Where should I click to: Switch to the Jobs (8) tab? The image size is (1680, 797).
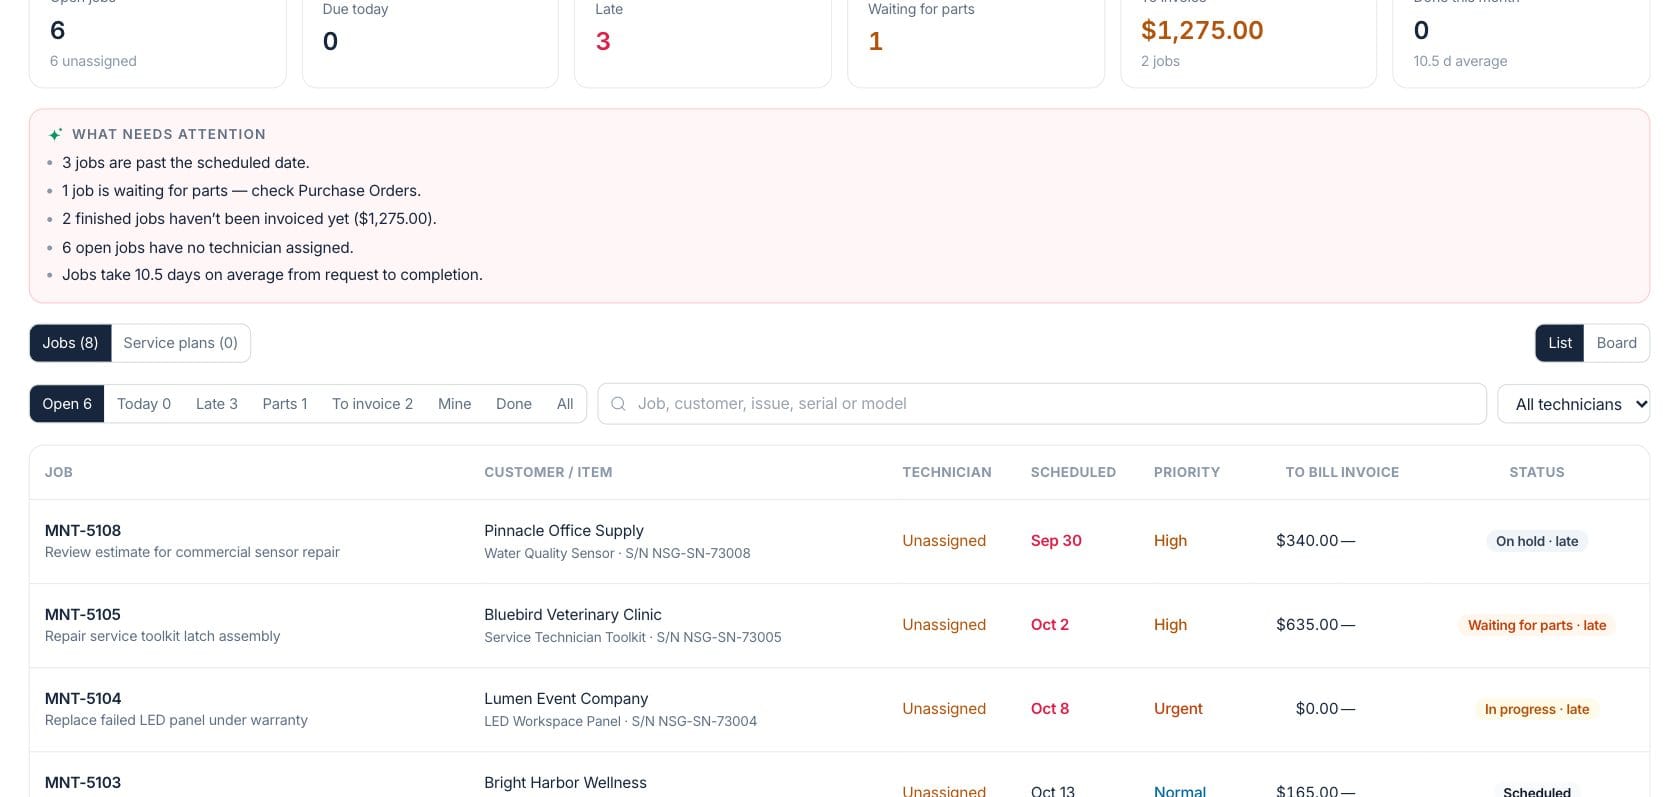(70, 343)
